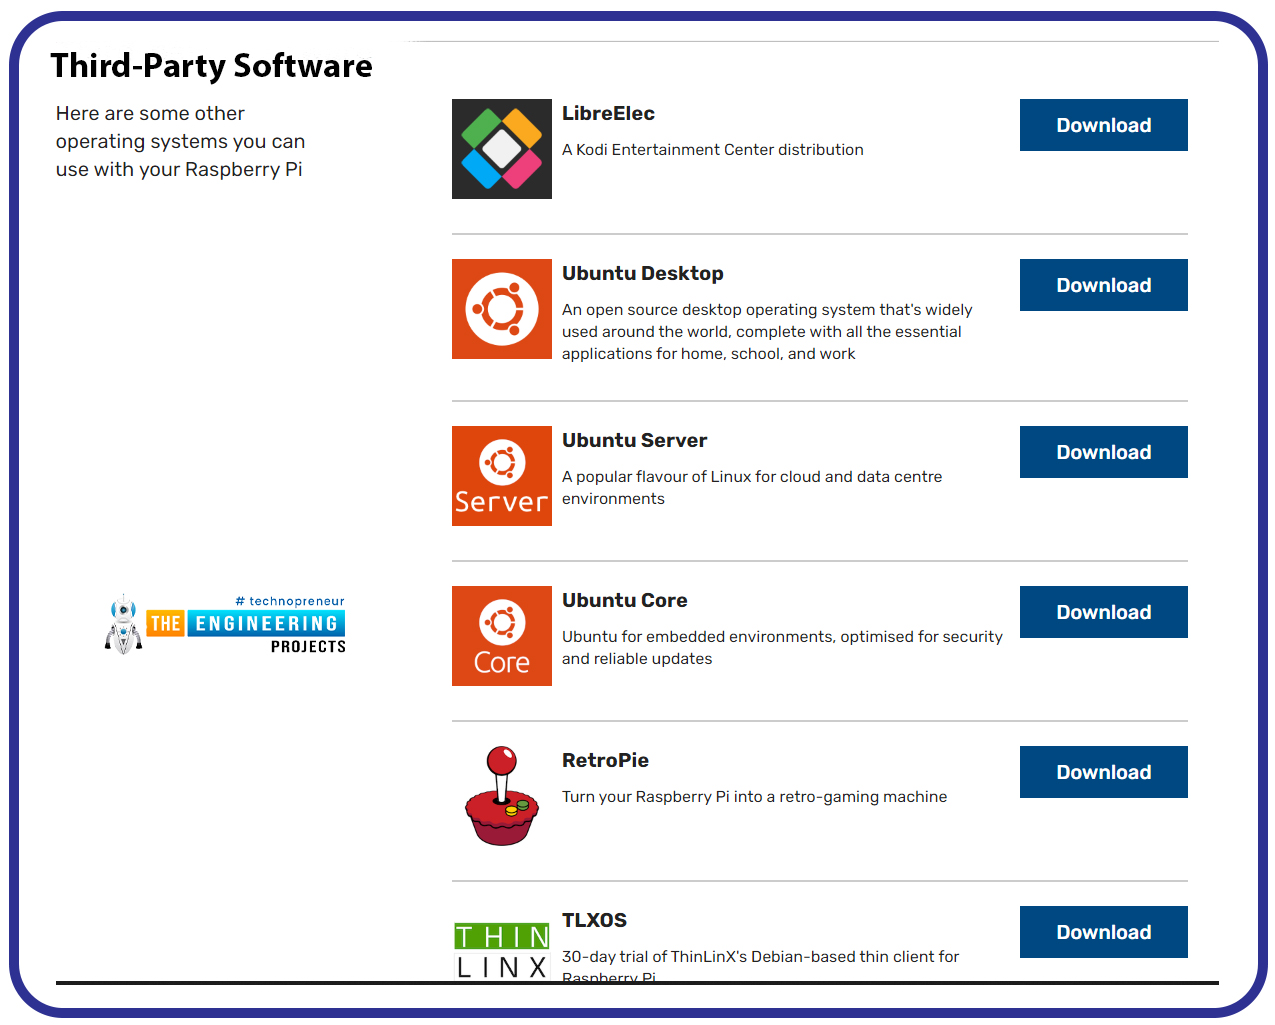Open the RetroPie heading
The width and height of the screenshot is (1275, 1025).
click(605, 761)
